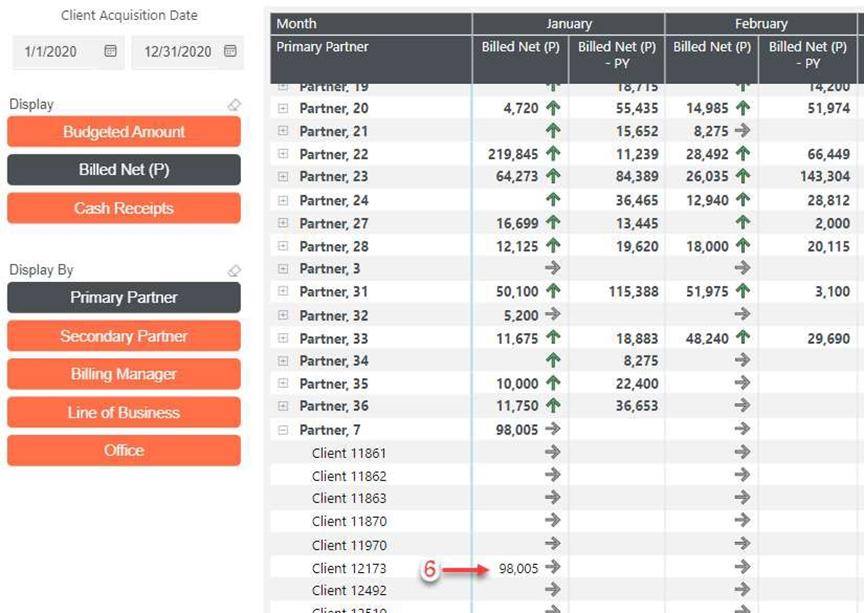Click the green up arrow for Partner, 31 February

pyautogui.click(x=742, y=291)
